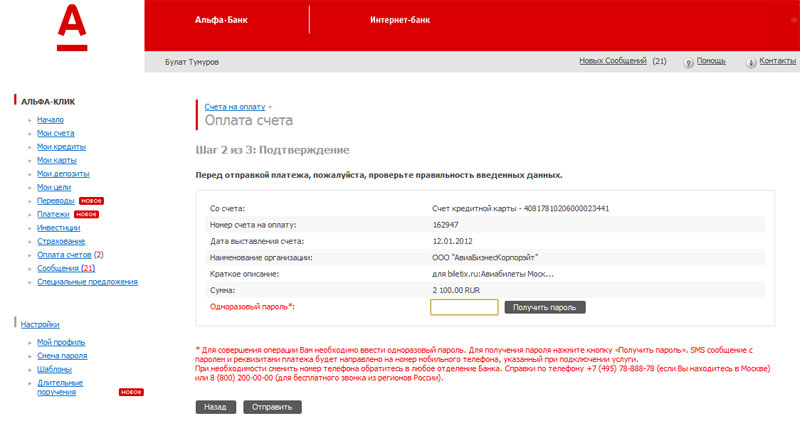The width and height of the screenshot is (800, 421).
Task: Click the biletix.ru description text
Action: coord(493,274)
